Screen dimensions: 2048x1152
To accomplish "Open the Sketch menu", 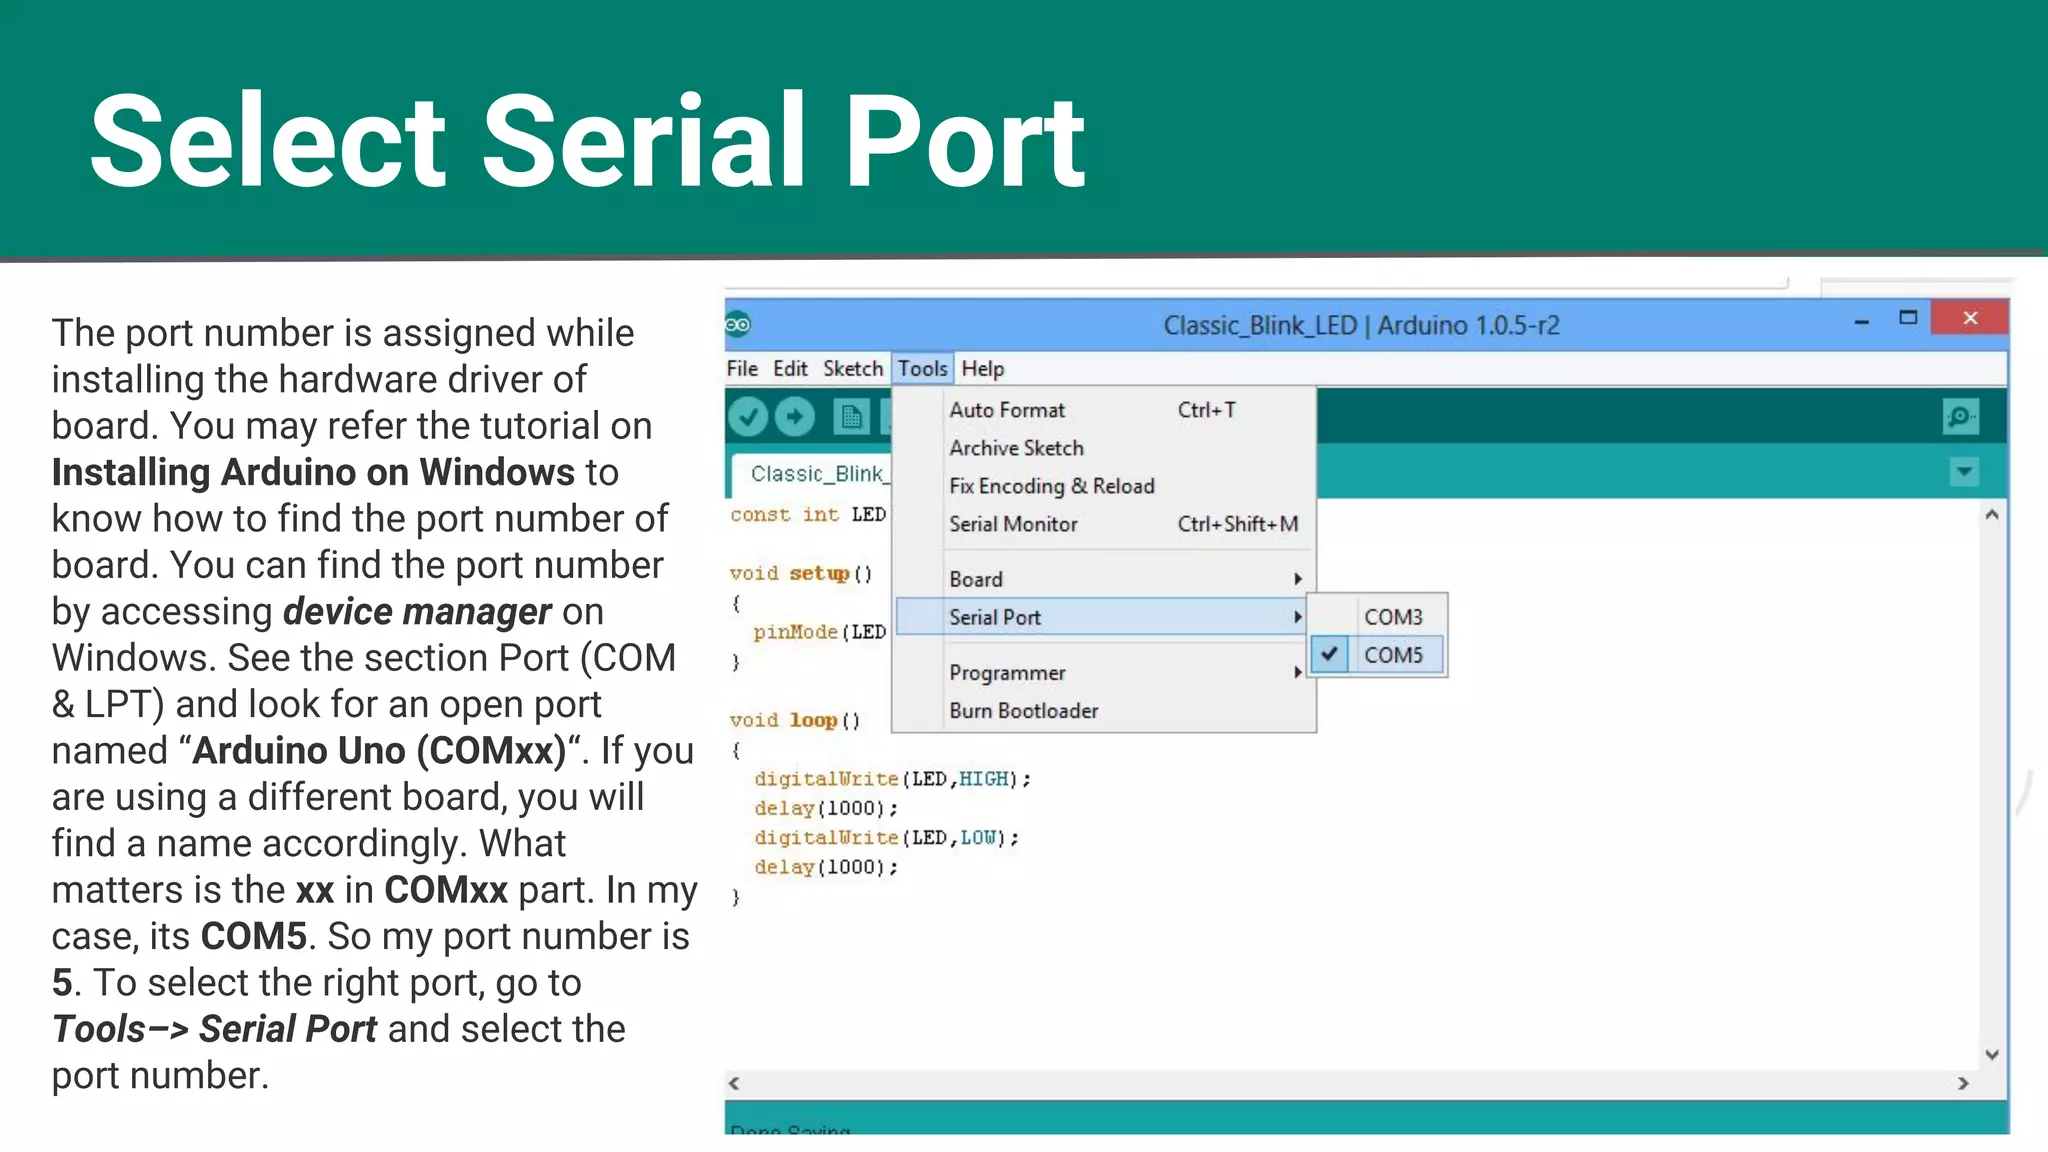I will (x=852, y=369).
